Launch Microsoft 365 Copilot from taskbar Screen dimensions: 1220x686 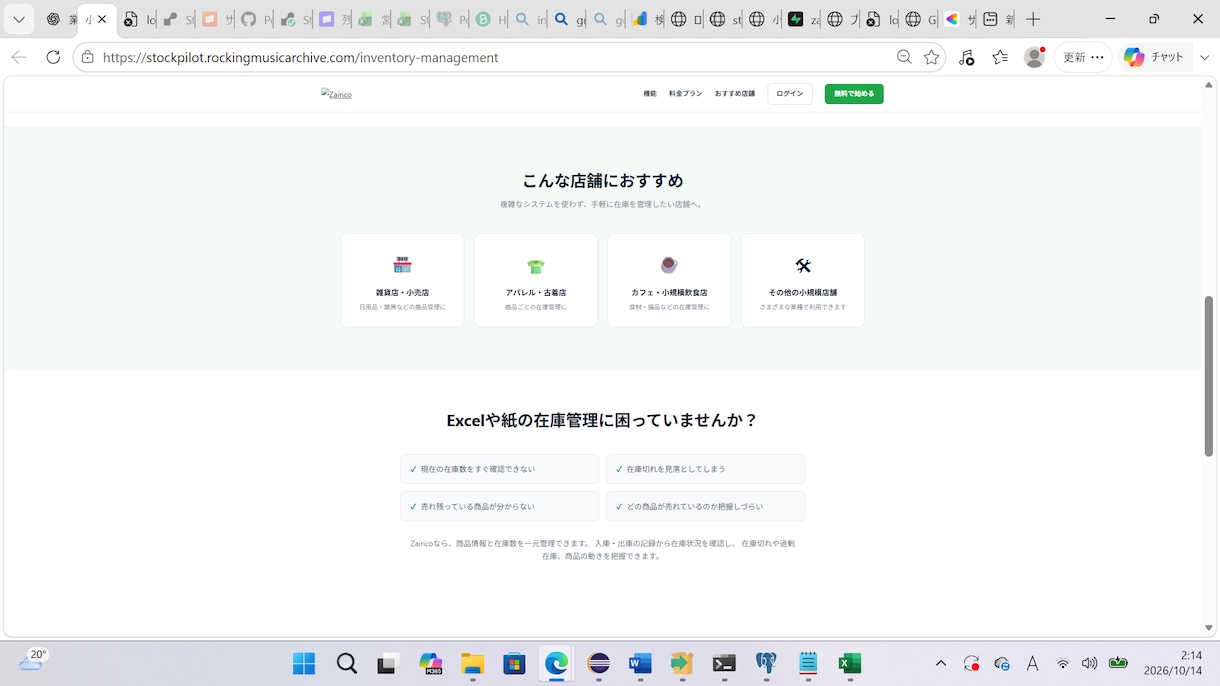pos(431,663)
